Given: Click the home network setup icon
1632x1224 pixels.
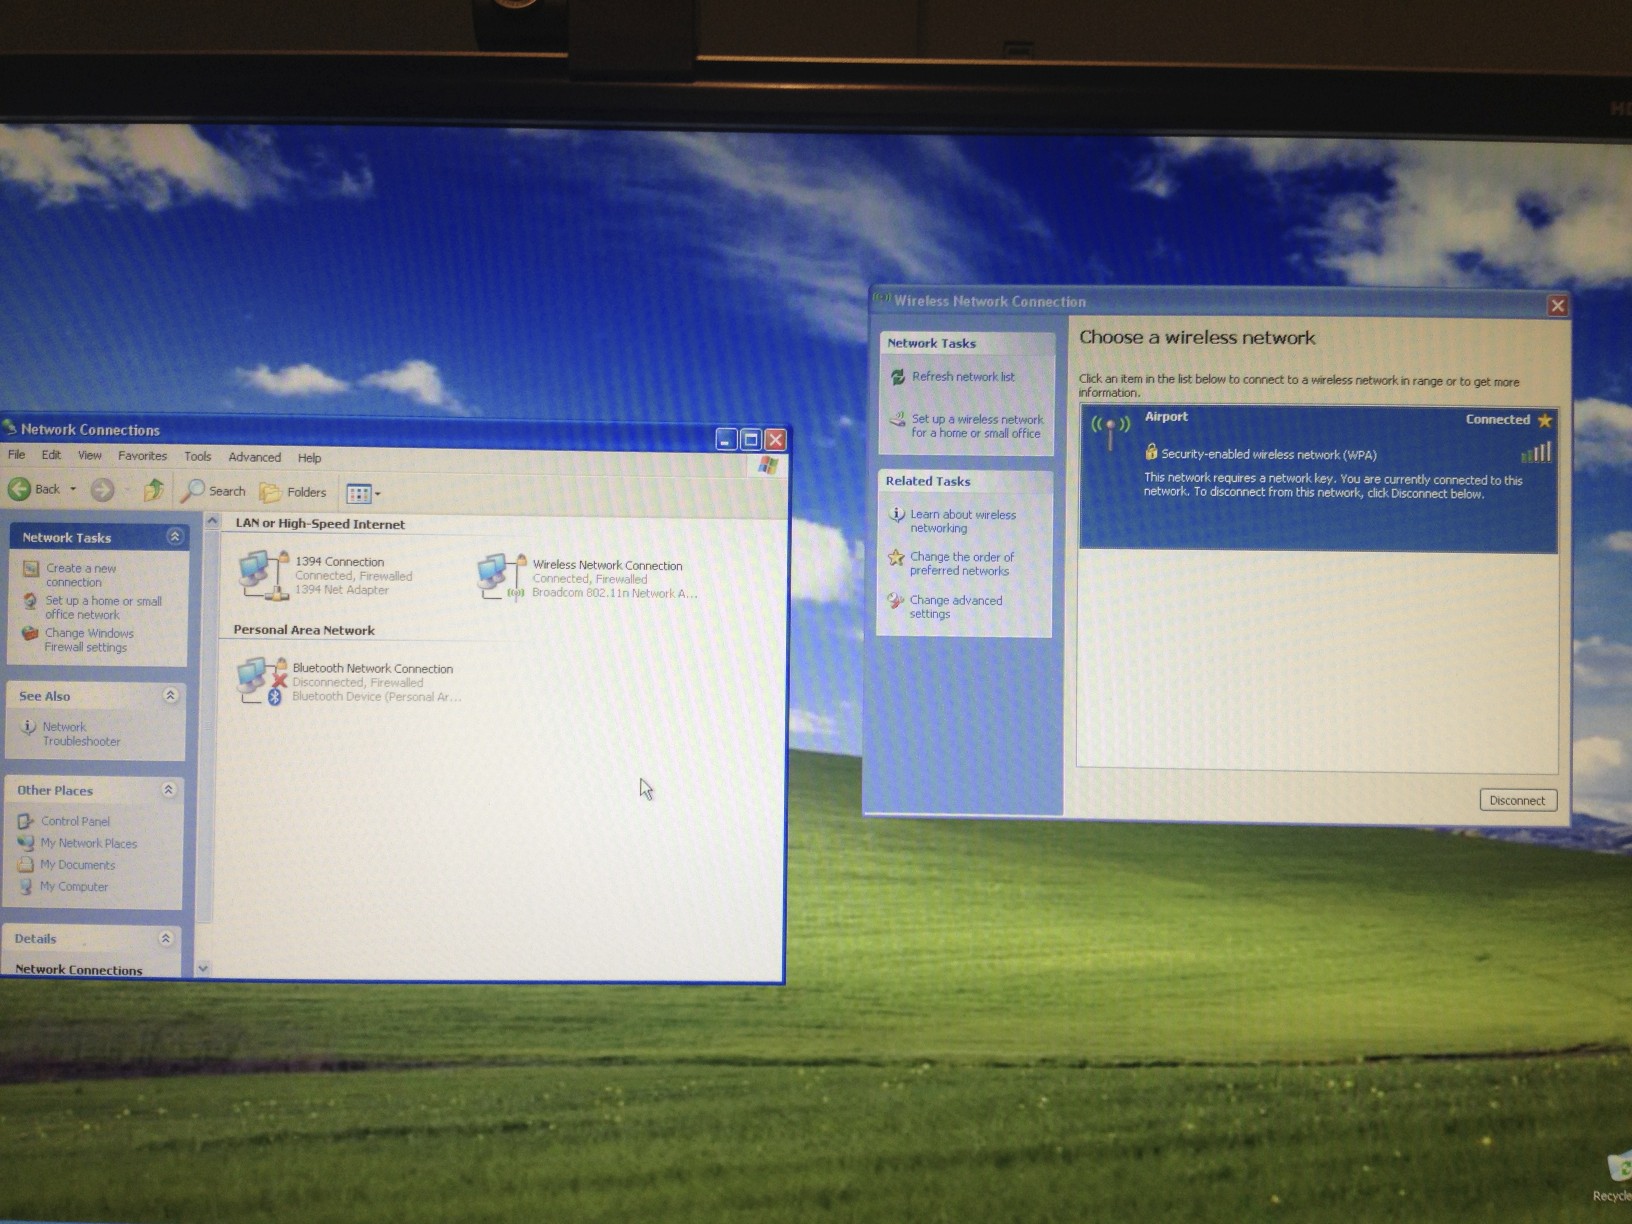Looking at the screenshot, I should click(x=30, y=601).
